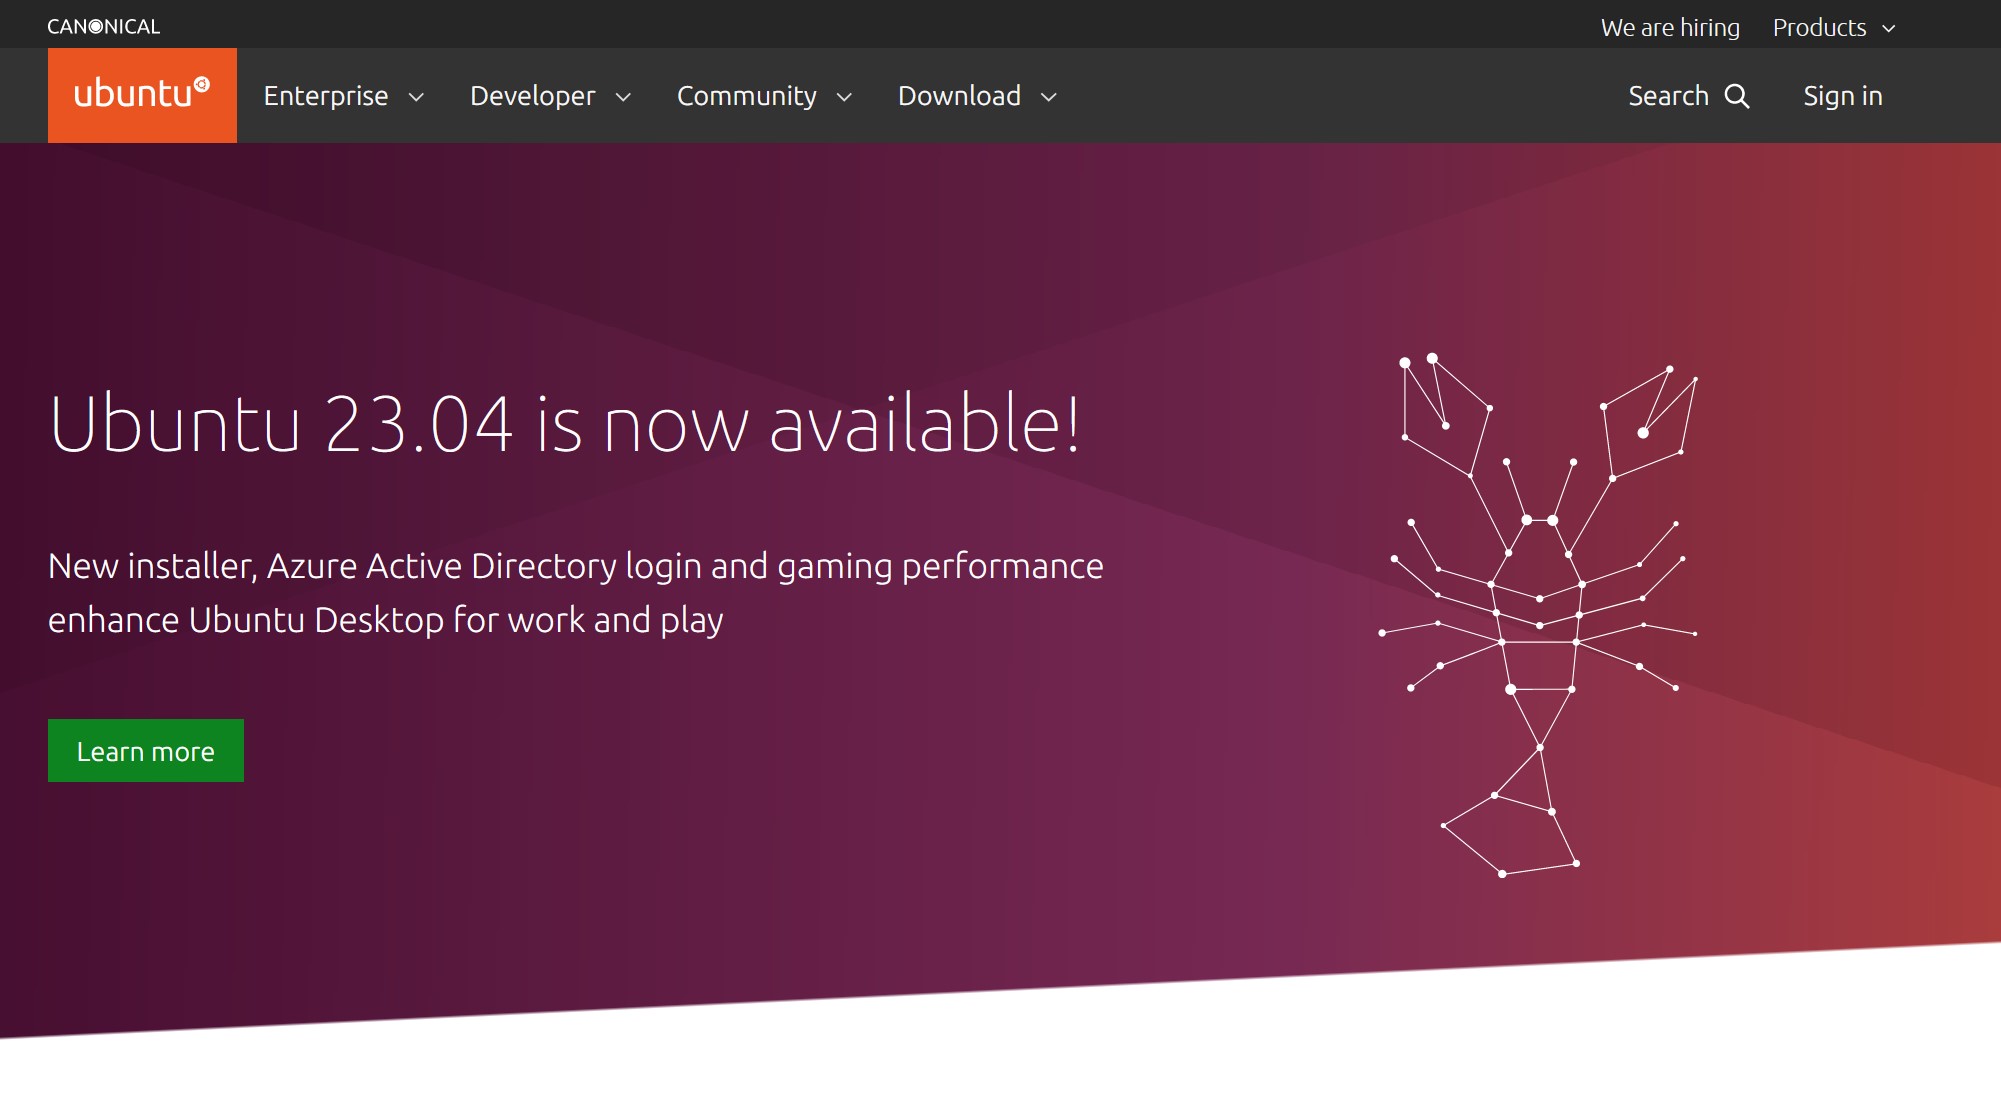Expand the Download menu chevron
2001x1106 pixels.
tap(1049, 97)
